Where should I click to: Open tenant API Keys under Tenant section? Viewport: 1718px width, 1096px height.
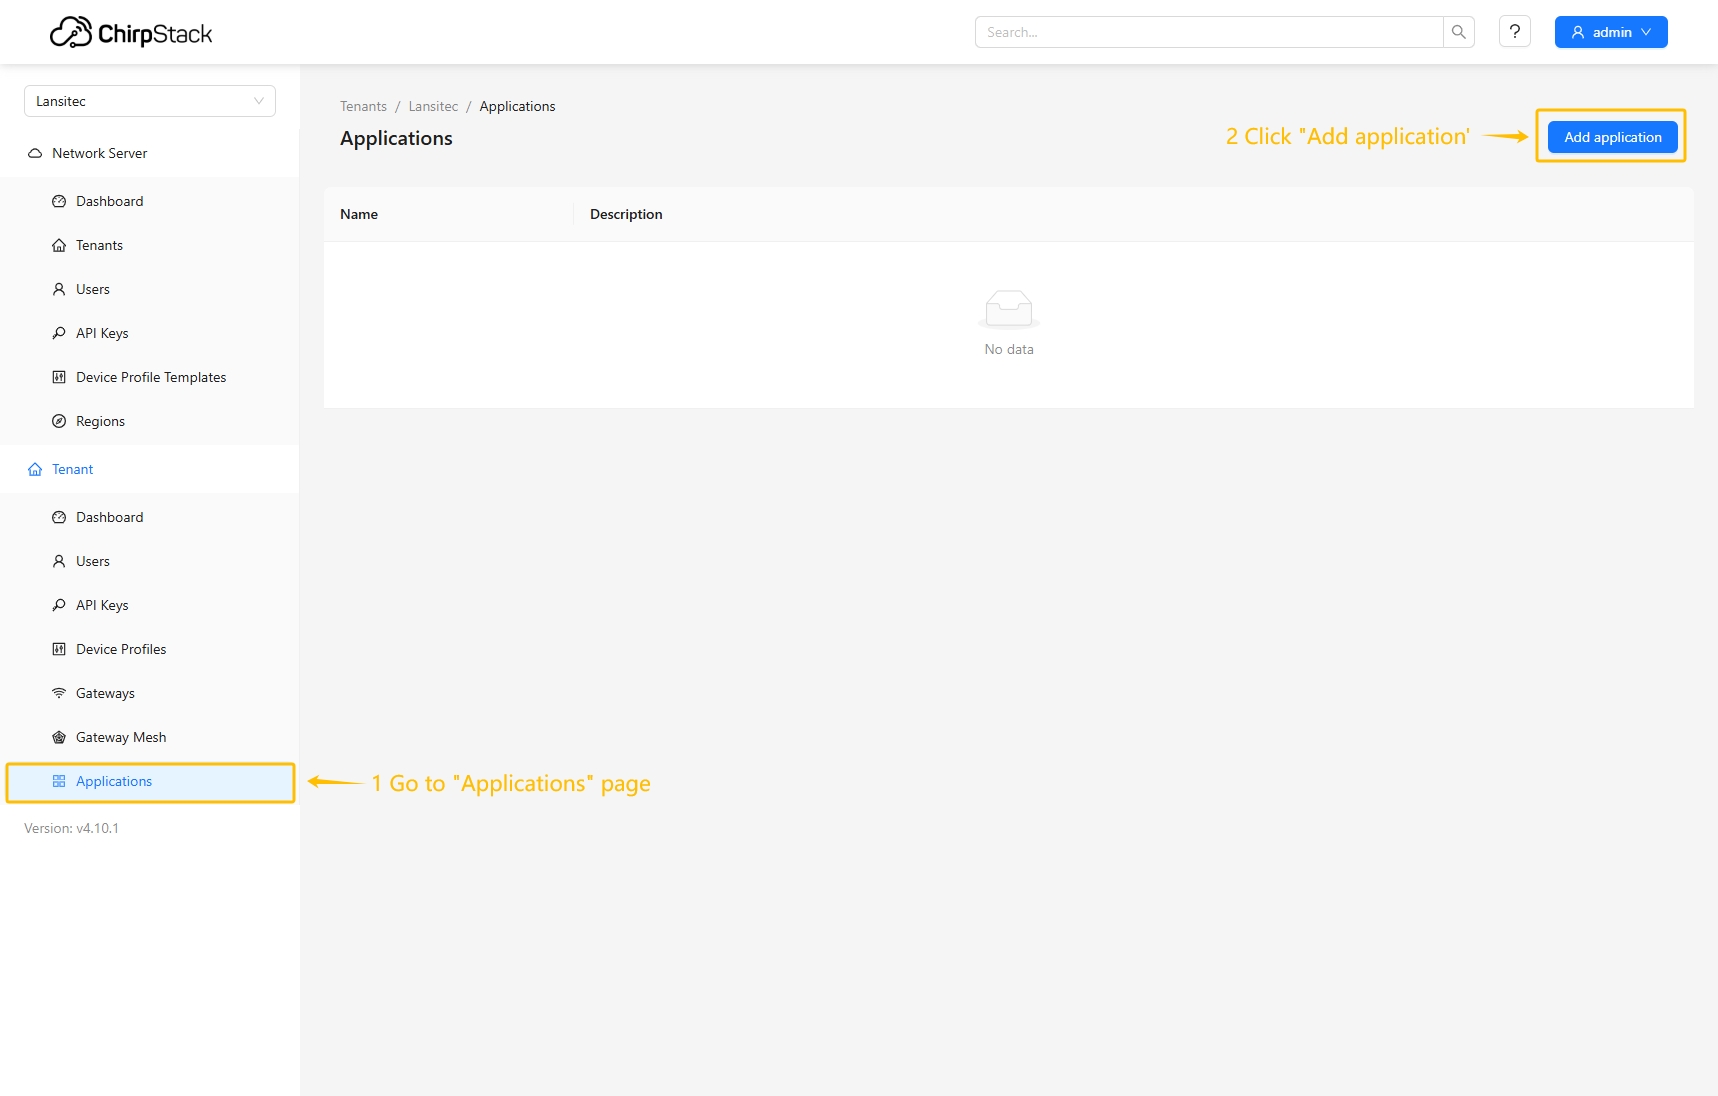point(102,605)
